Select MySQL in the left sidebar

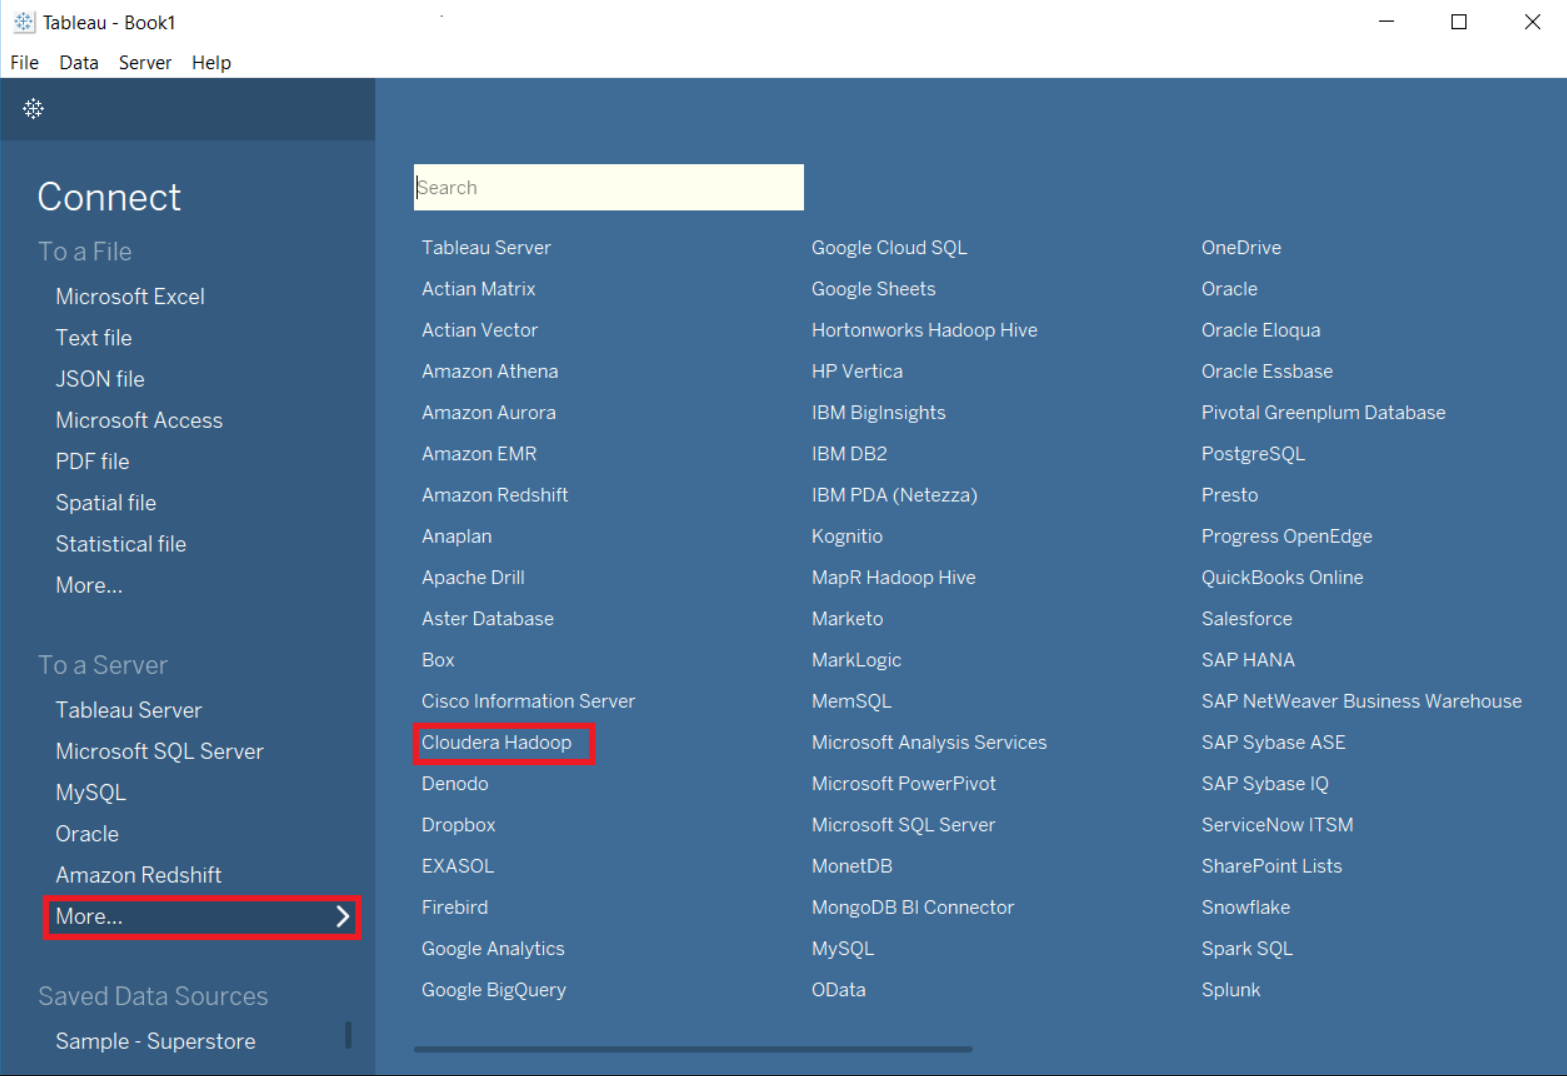91,793
